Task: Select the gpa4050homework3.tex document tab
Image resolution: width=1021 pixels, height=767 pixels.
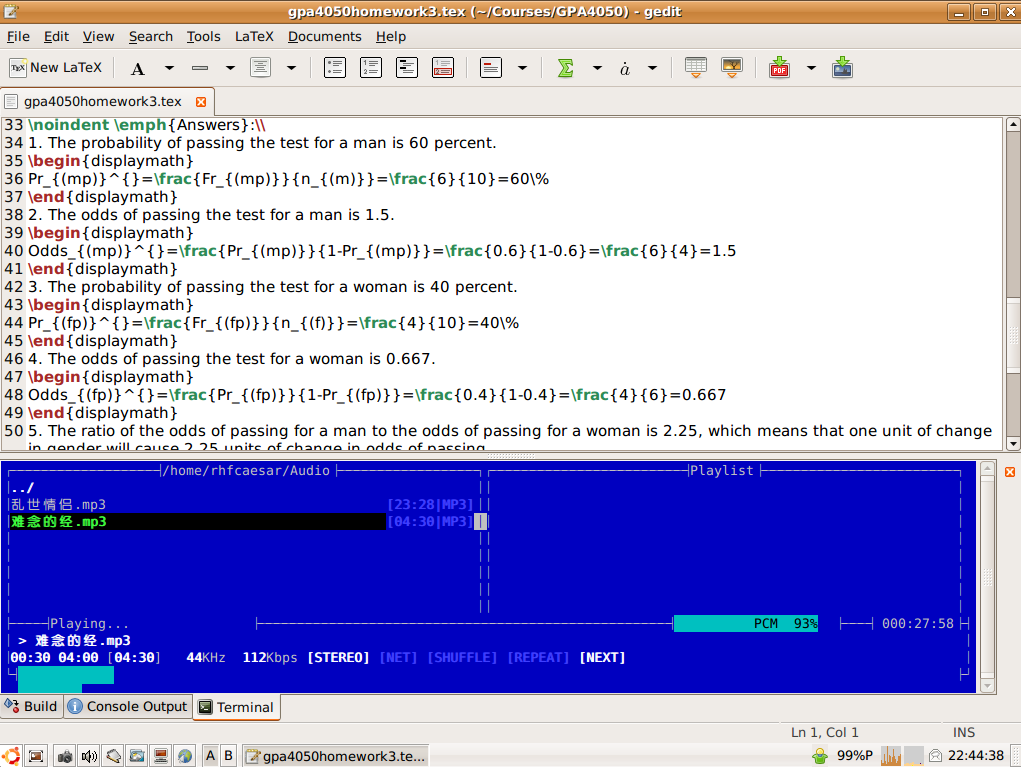Action: [x=102, y=102]
